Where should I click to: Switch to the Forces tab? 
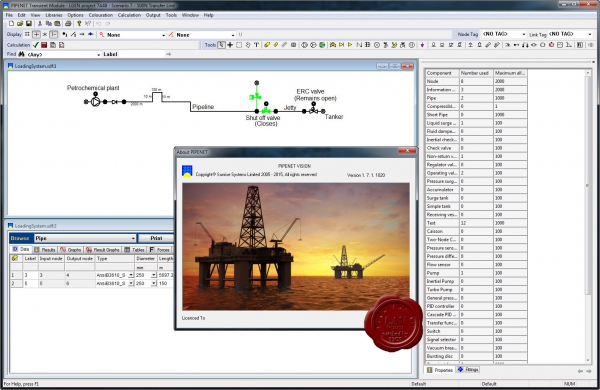tap(160, 250)
